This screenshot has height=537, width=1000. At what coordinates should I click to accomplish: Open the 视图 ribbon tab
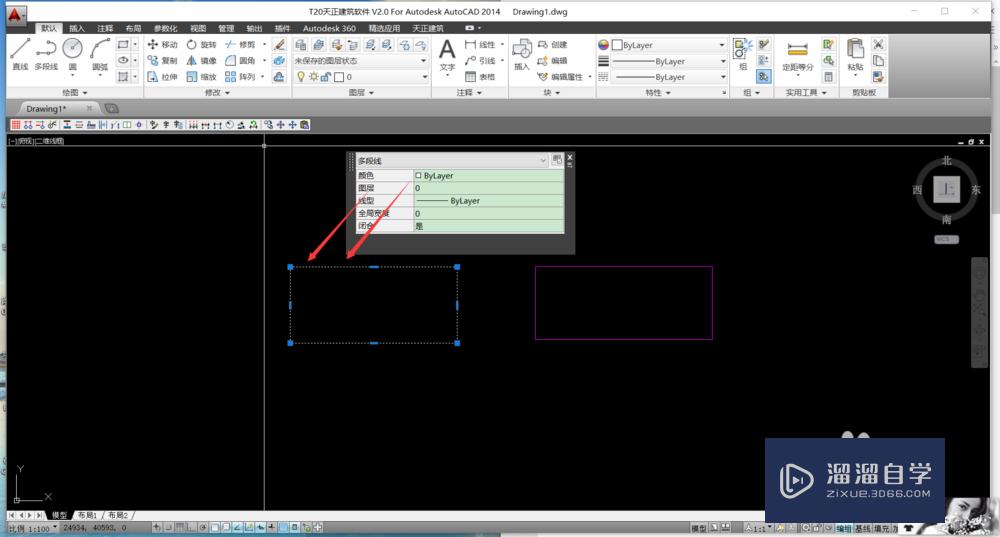tap(198, 28)
